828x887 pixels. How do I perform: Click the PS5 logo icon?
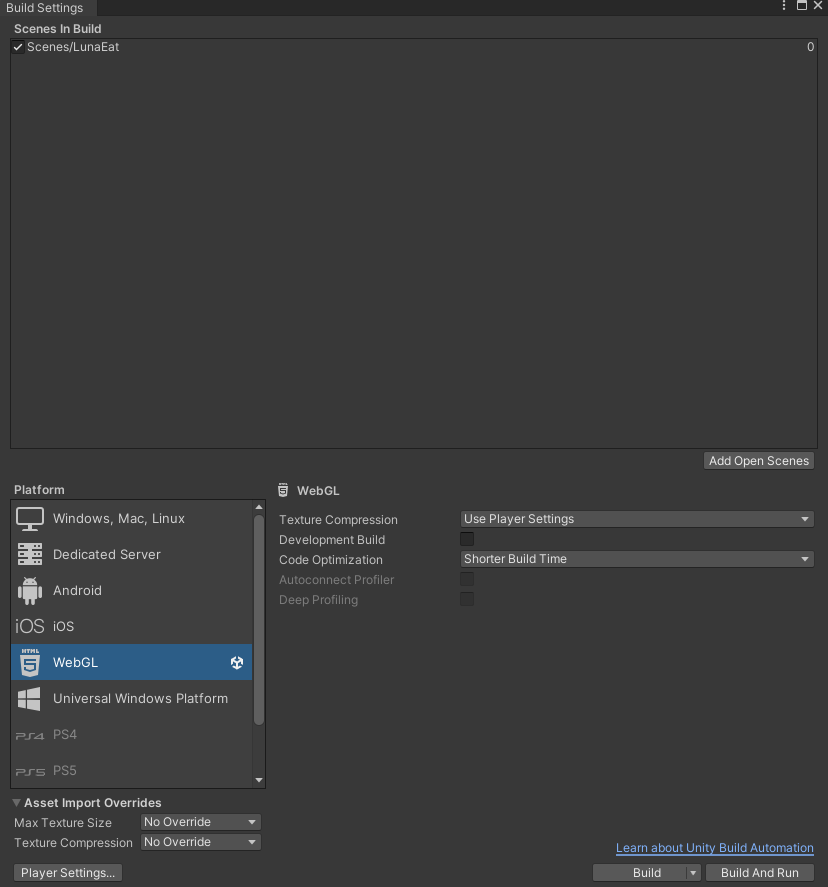click(30, 772)
